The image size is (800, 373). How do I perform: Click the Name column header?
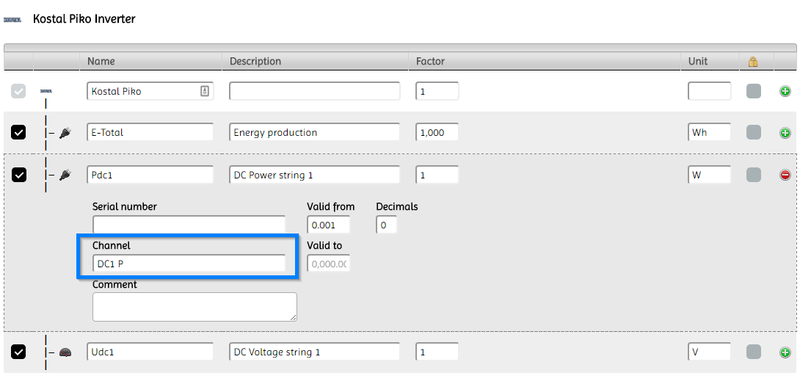(x=101, y=61)
